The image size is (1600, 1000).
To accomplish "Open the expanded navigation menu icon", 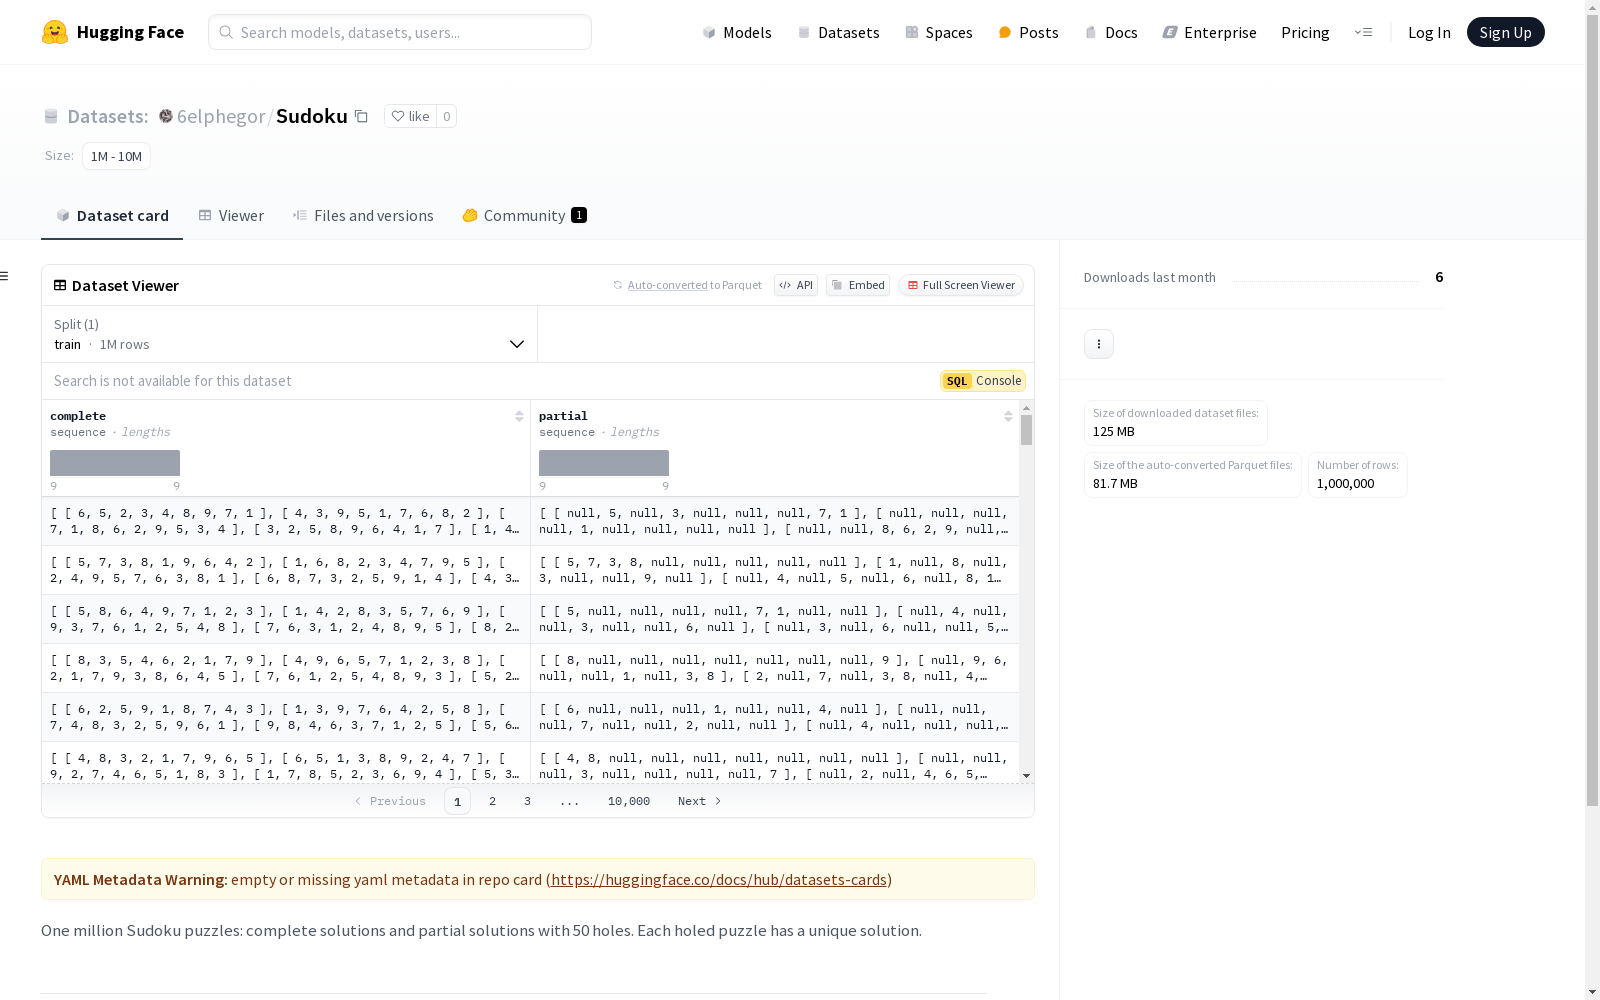I will 1363,32.
